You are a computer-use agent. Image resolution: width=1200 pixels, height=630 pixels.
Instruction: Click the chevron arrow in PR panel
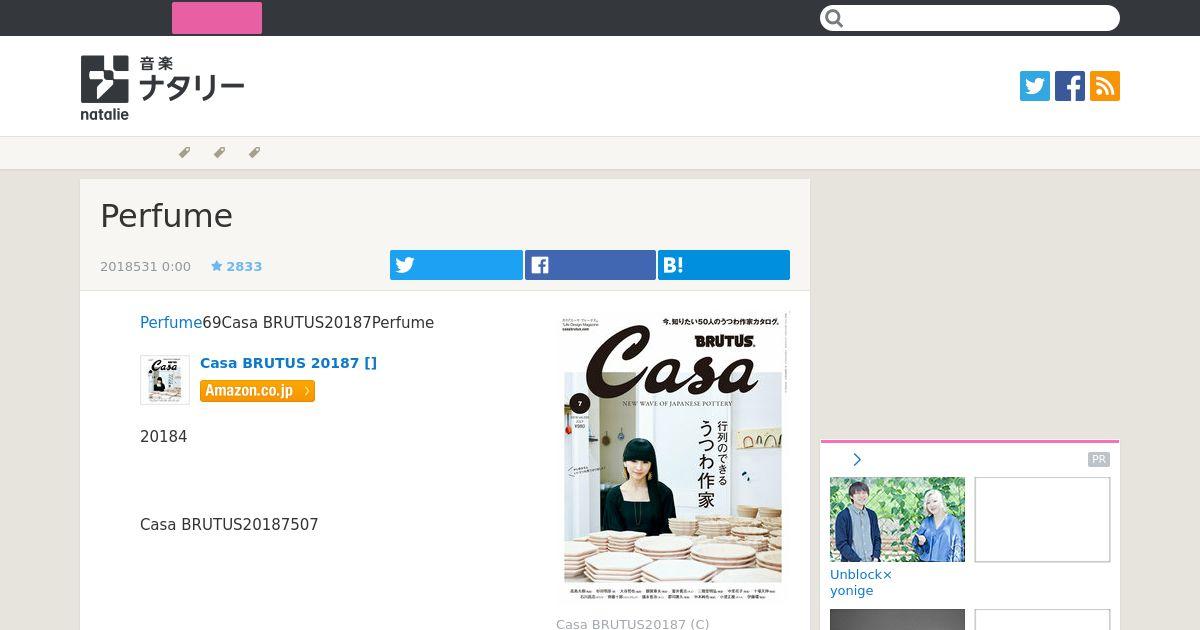(857, 460)
